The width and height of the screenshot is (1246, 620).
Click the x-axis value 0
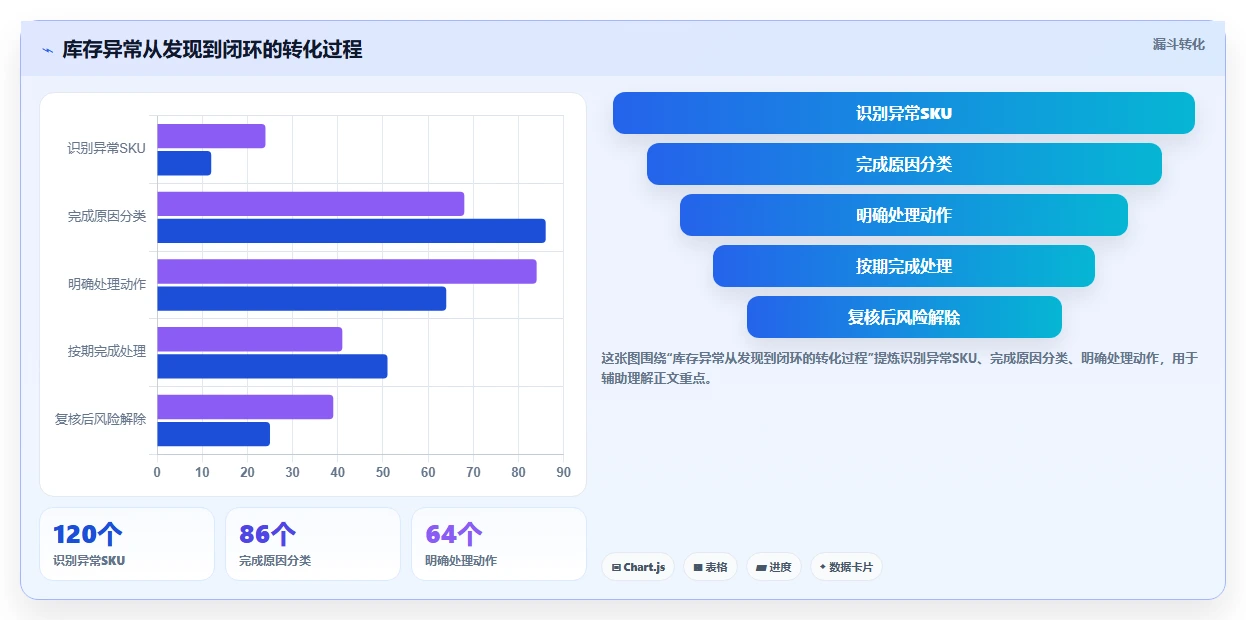click(157, 472)
